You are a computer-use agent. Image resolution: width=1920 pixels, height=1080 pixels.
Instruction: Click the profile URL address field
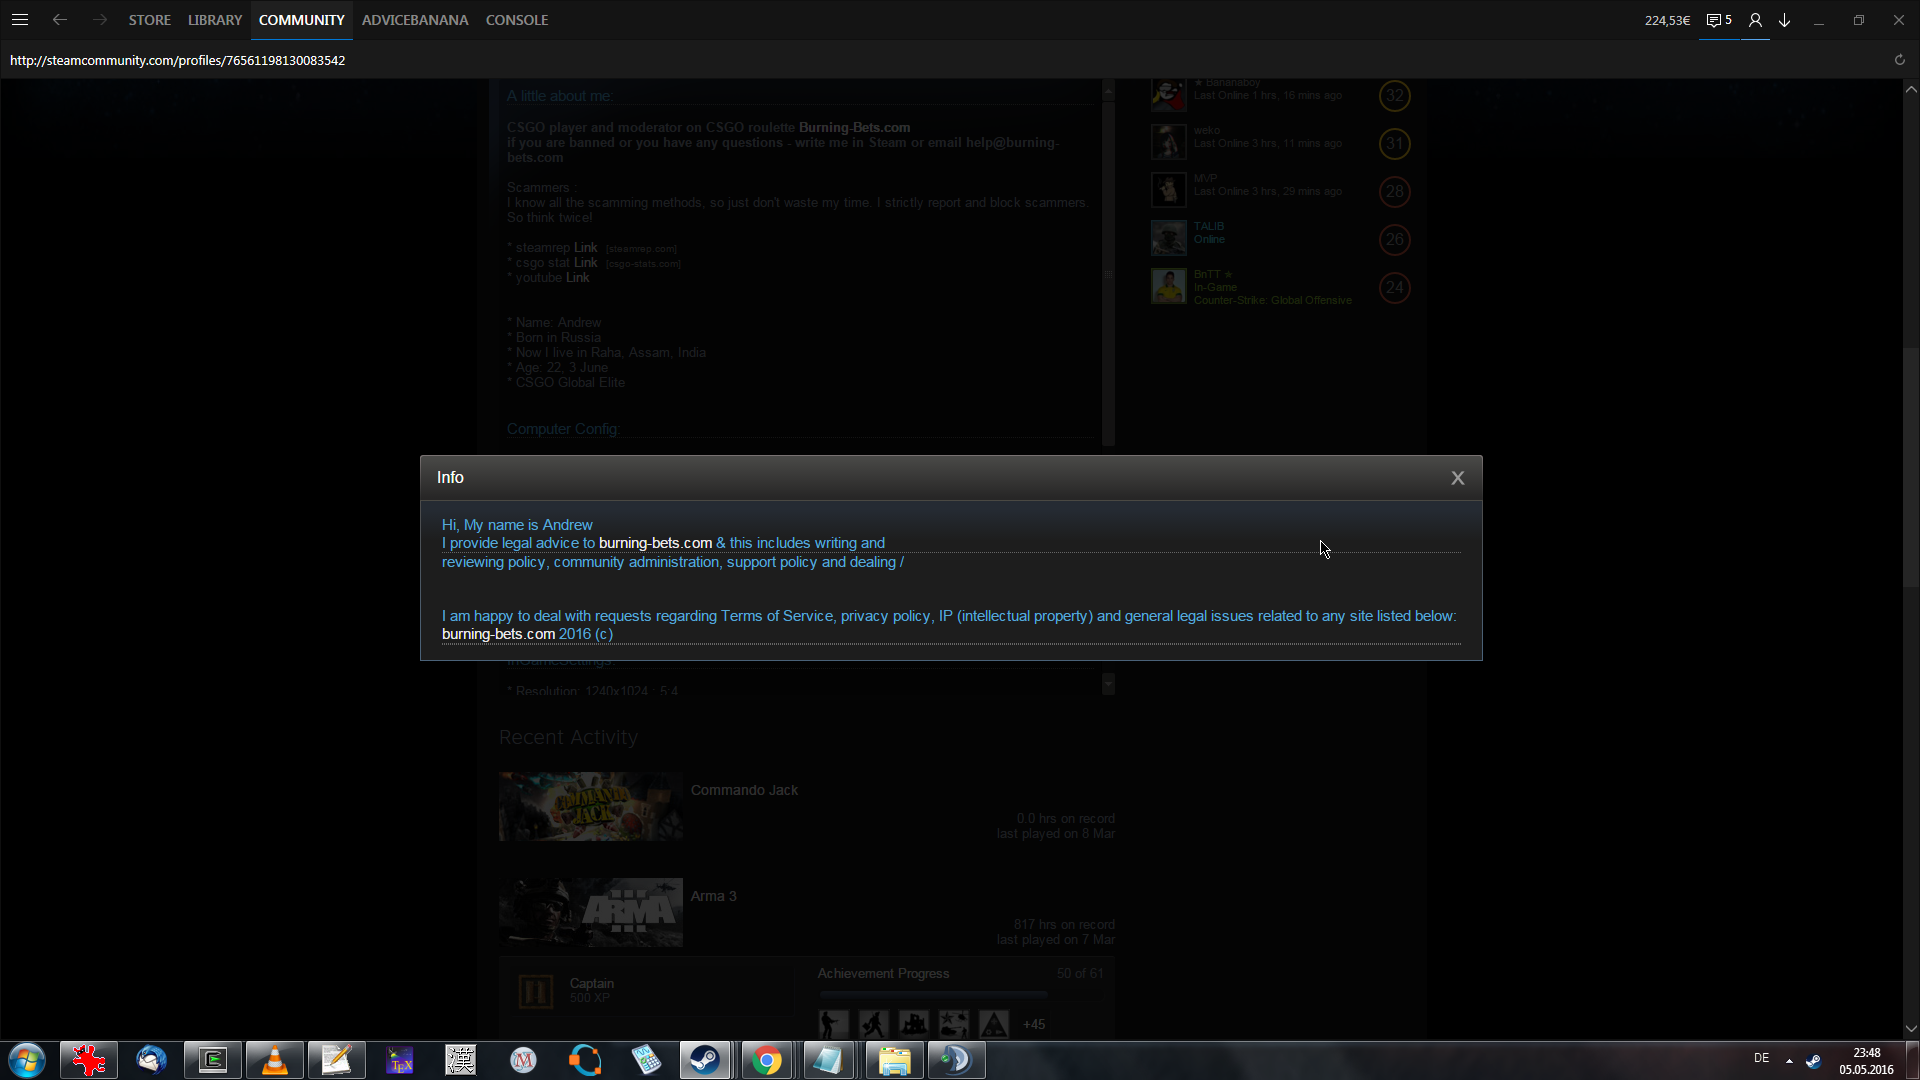point(178,60)
